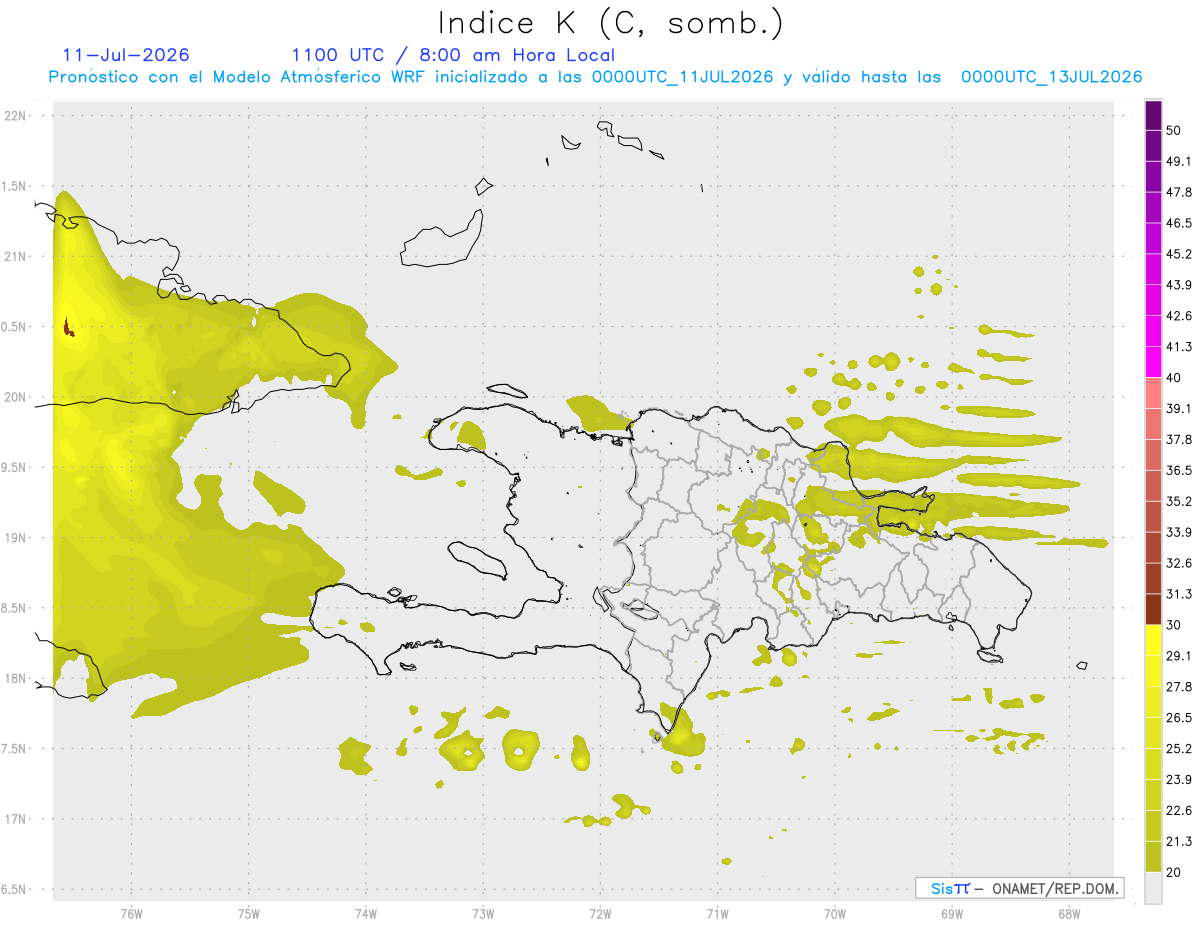
Task: Click the longitude label "68W"
Action: click(1069, 913)
